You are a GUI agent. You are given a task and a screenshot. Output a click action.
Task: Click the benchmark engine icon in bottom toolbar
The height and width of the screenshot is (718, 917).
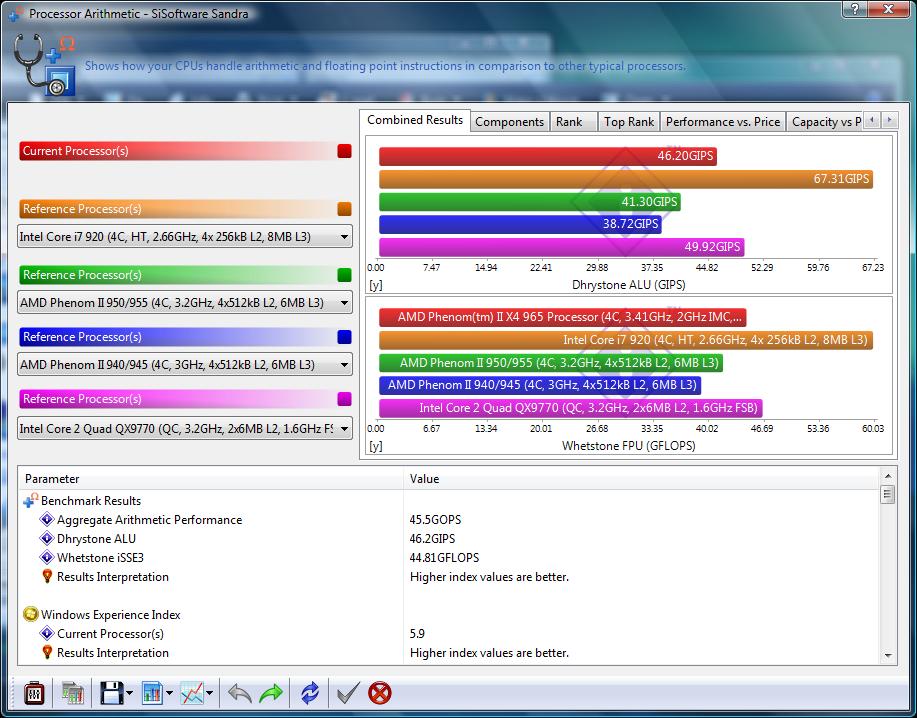pos(35,693)
